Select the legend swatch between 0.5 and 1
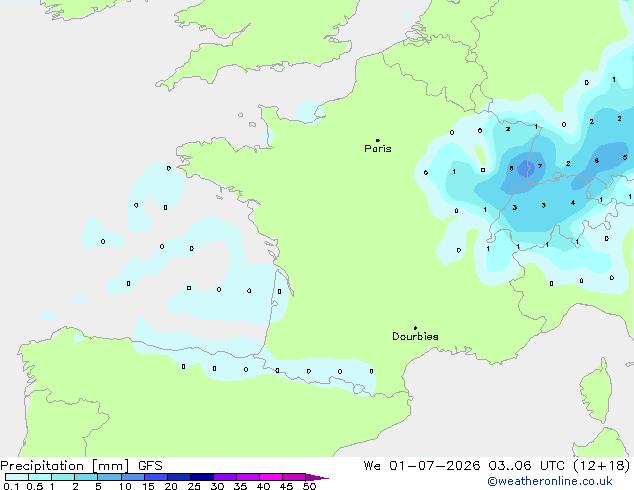634x490 pixels. coord(40,477)
